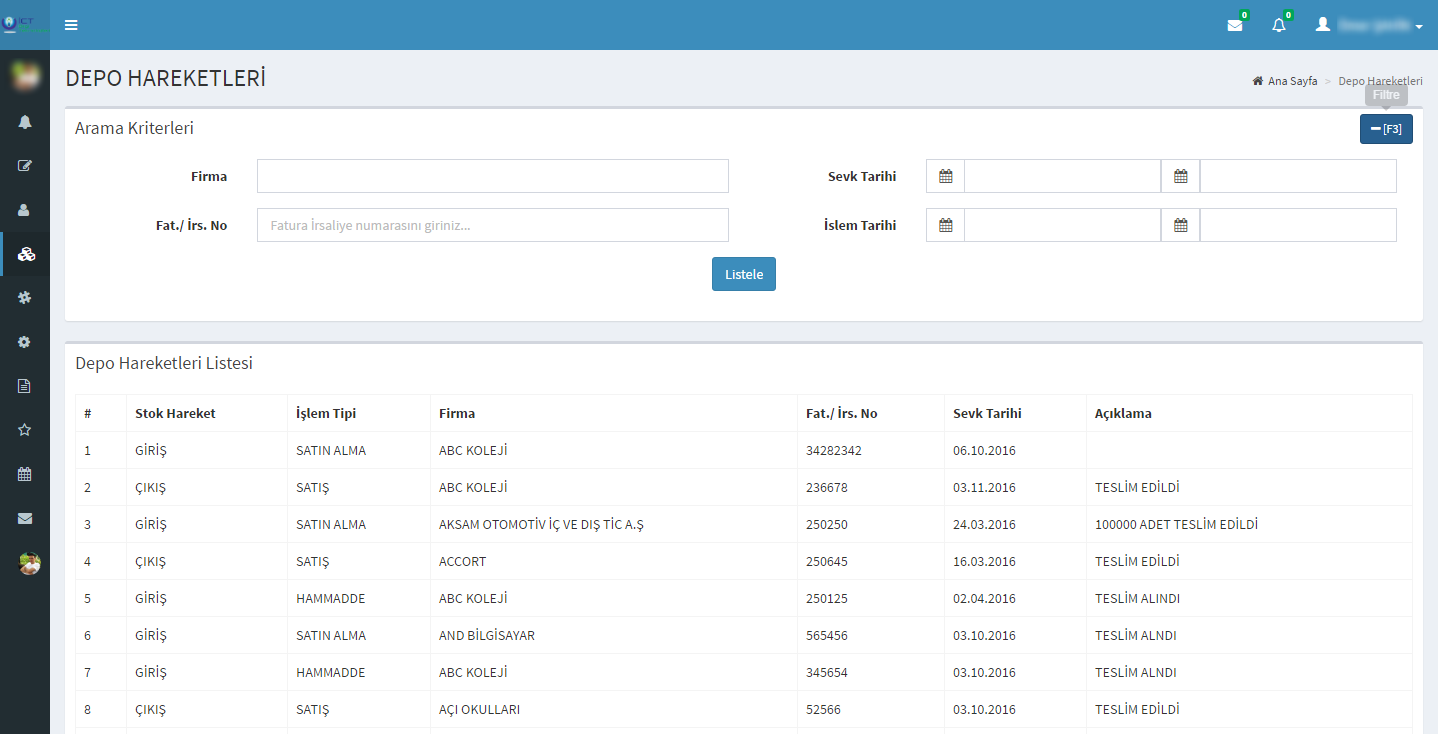Viewport: 1438px width, 734px height.
Task: Toggle the hamburger sidebar menu
Action: 71,25
